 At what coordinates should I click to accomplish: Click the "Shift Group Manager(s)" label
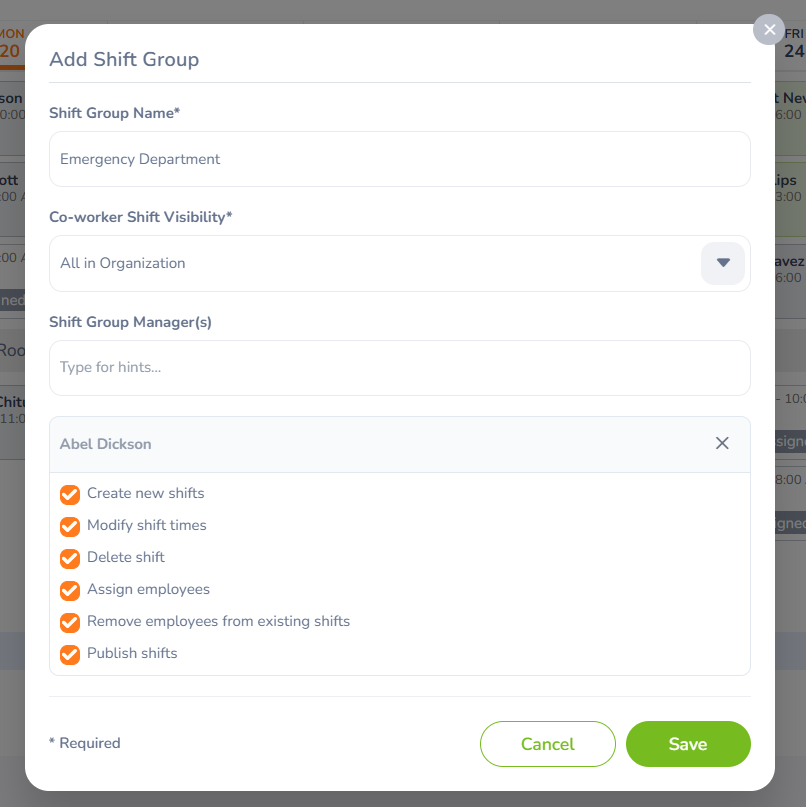pos(130,322)
